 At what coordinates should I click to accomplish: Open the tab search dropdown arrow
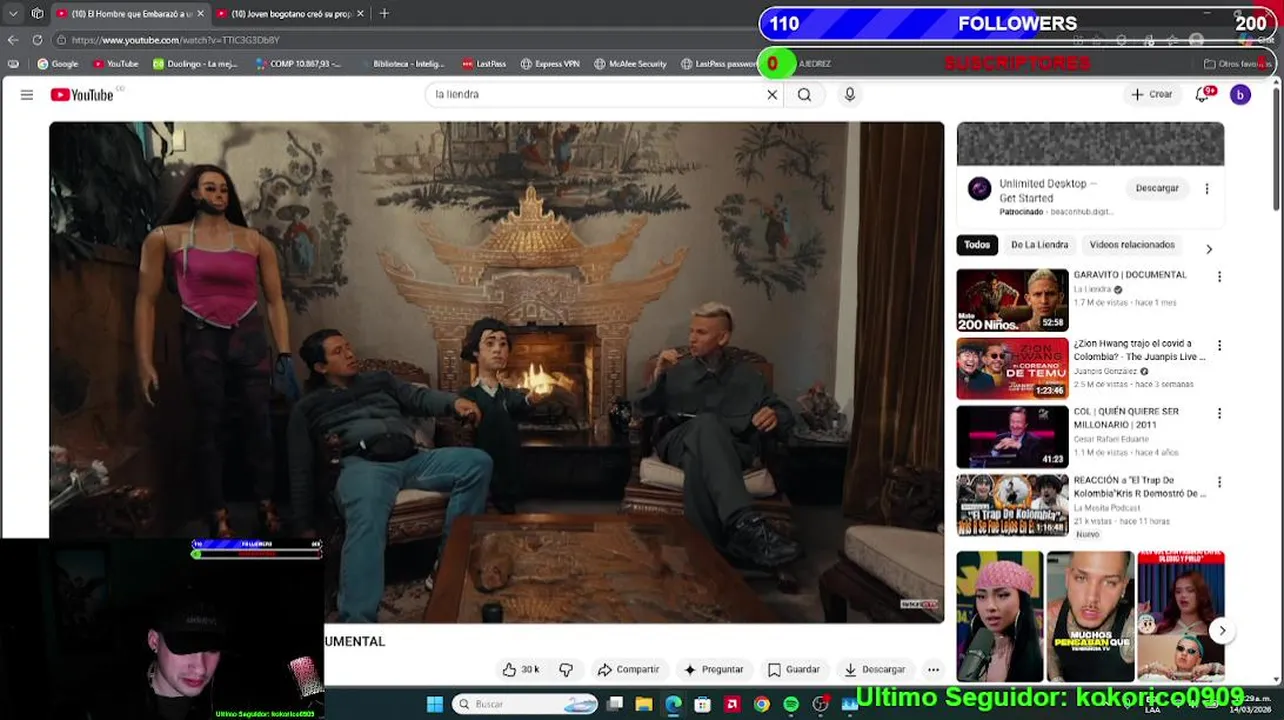click(x=13, y=14)
